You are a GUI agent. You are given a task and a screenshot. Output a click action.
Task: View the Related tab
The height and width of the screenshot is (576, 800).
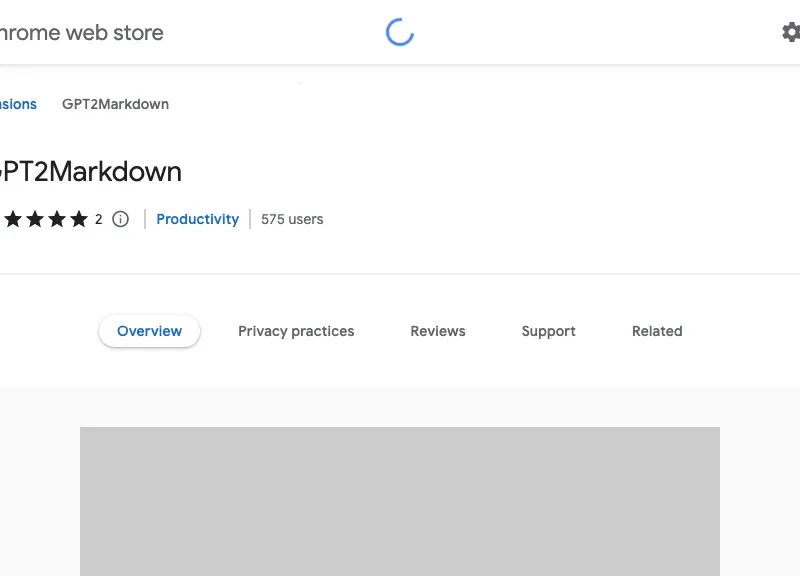tap(657, 331)
